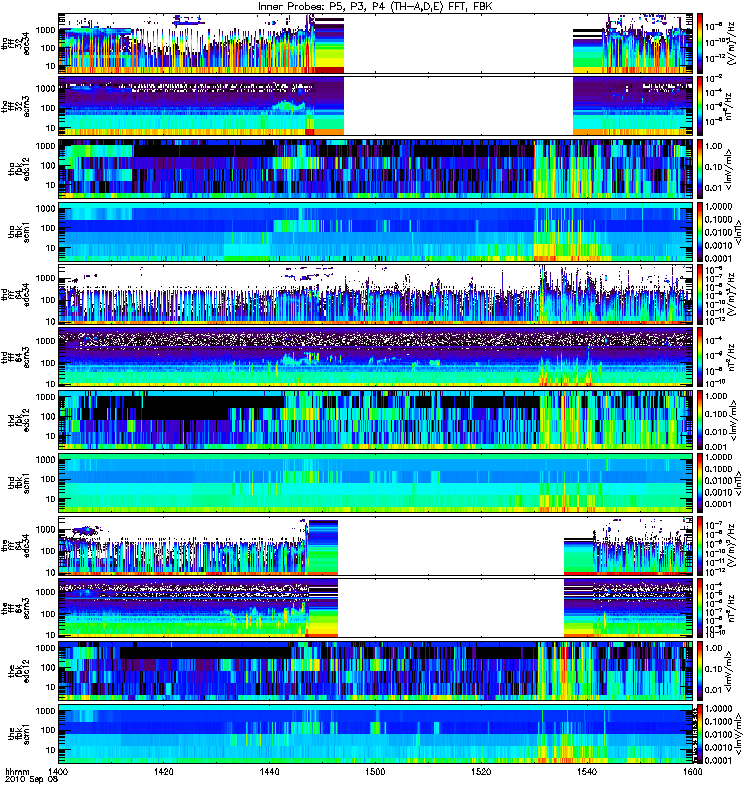
Task: Click the 1600 time tick label
Action: click(692, 772)
